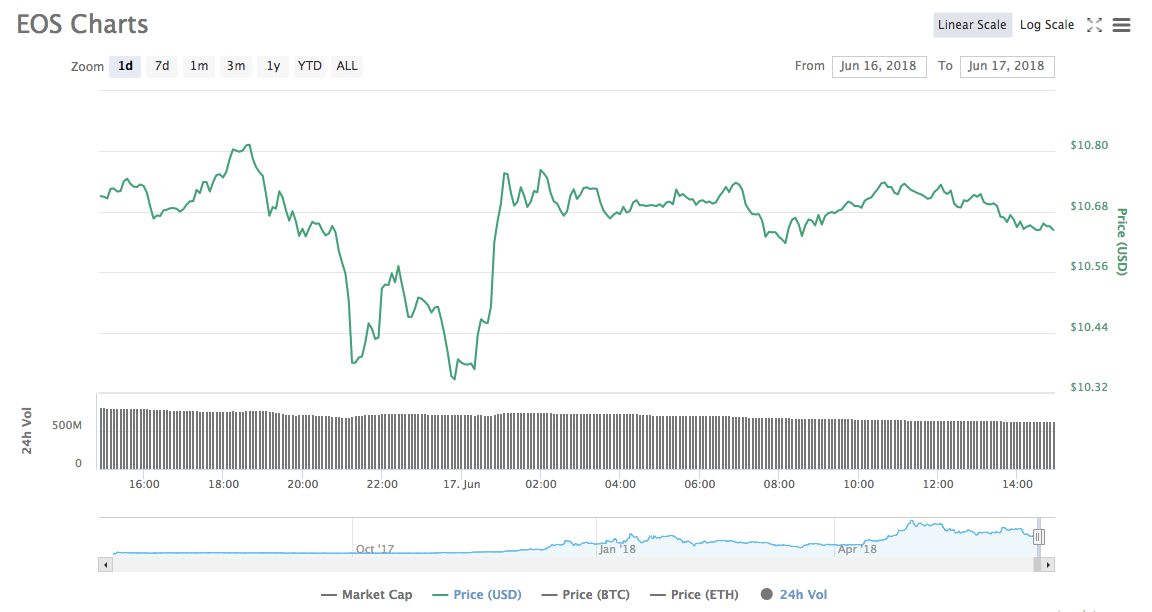Click the $10.80 price axis label
The width and height of the screenshot is (1152, 612).
coord(1089,145)
